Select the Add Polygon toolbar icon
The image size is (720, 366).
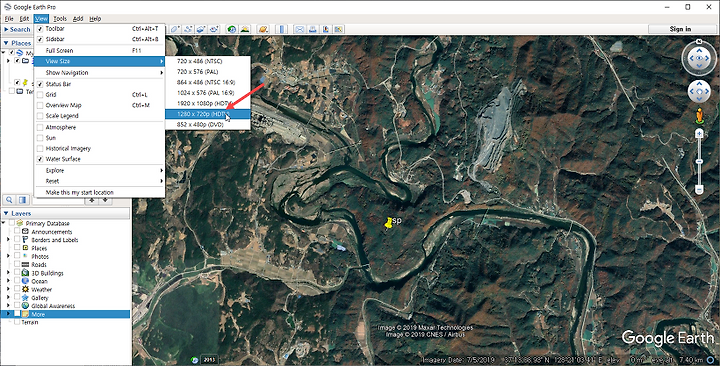pos(175,29)
